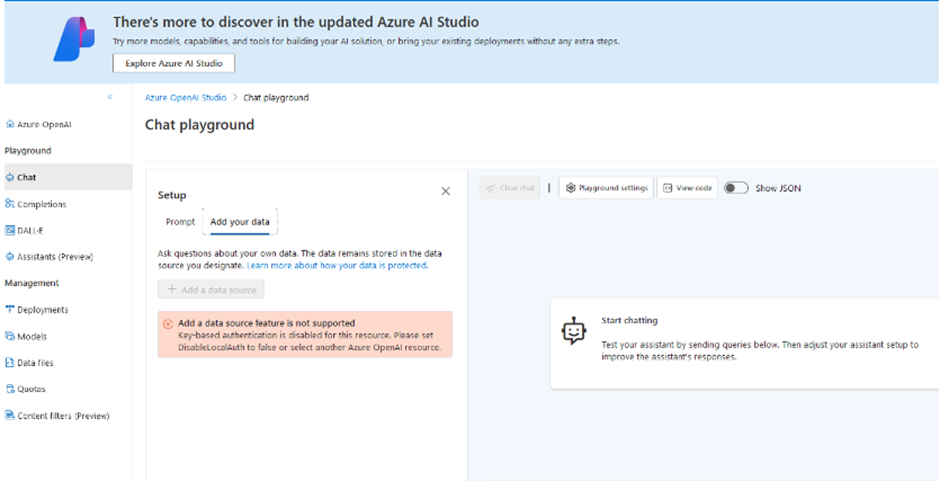Click Explore Azure AI Studio button

tap(174, 64)
